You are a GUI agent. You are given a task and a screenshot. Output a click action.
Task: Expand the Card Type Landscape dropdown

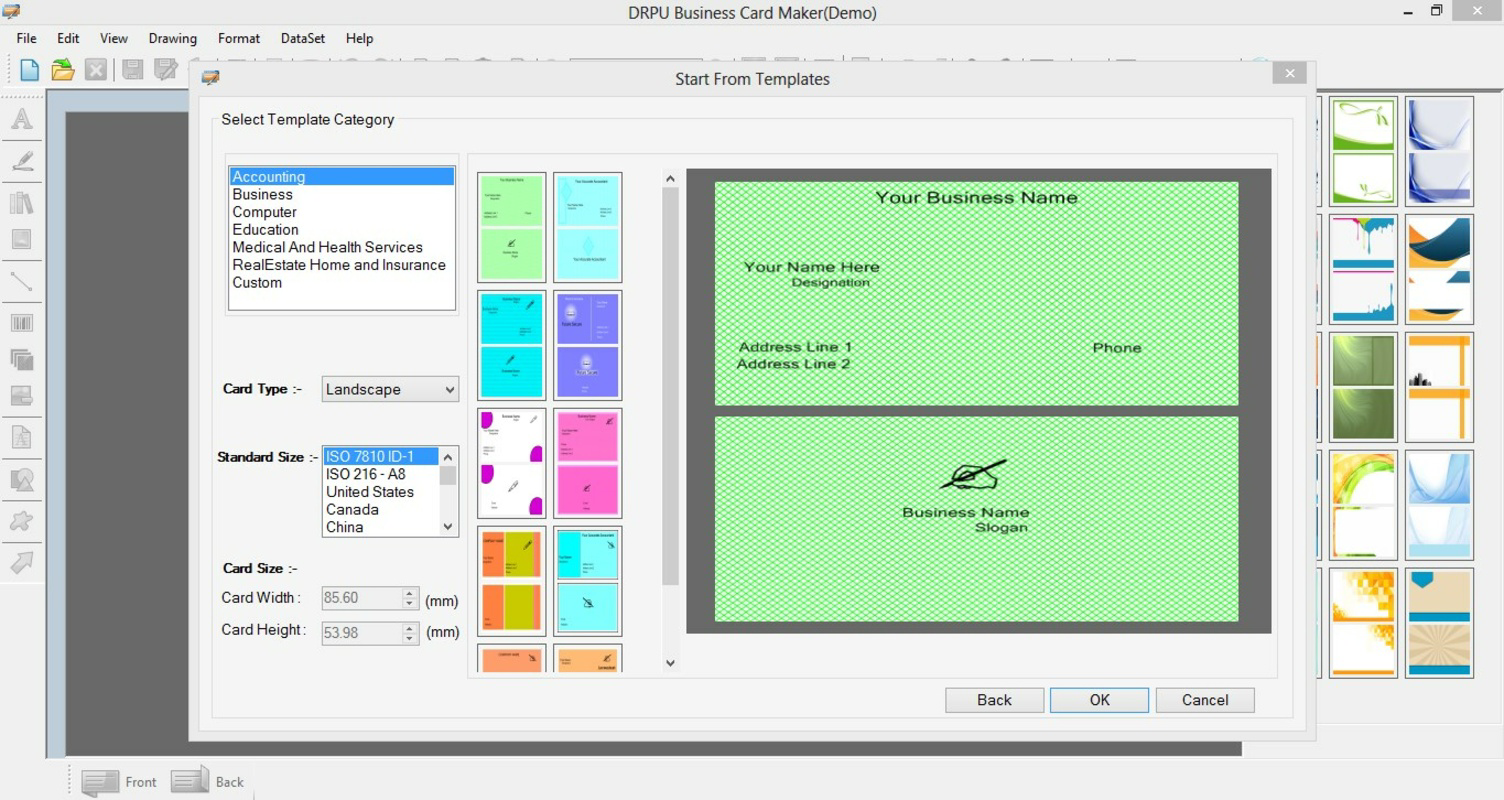(449, 389)
